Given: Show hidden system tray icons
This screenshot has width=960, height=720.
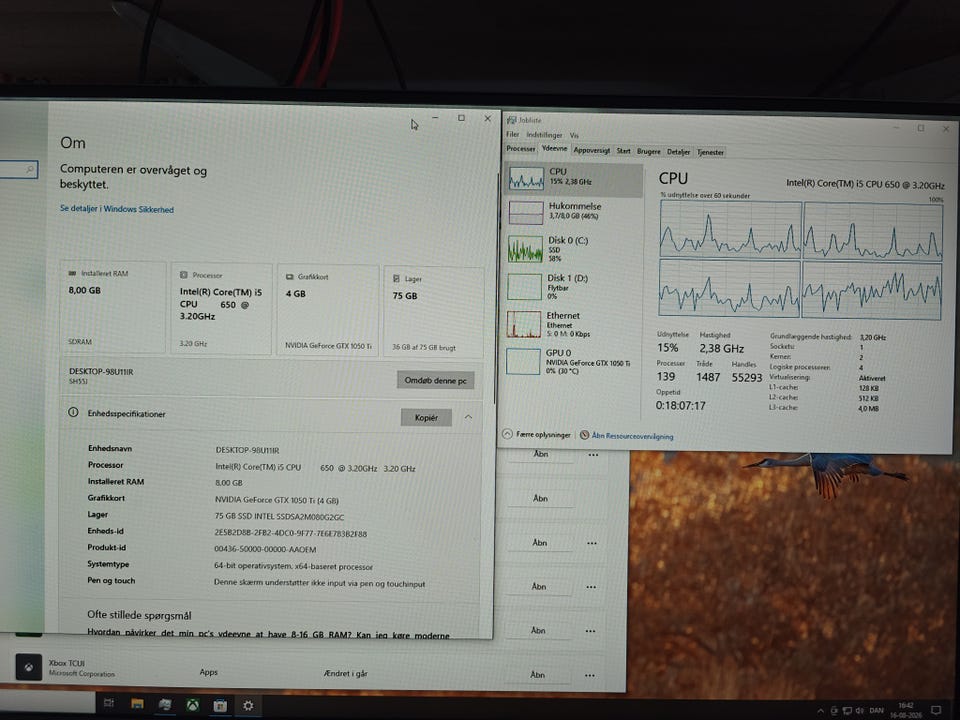Looking at the screenshot, I should 820,711.
